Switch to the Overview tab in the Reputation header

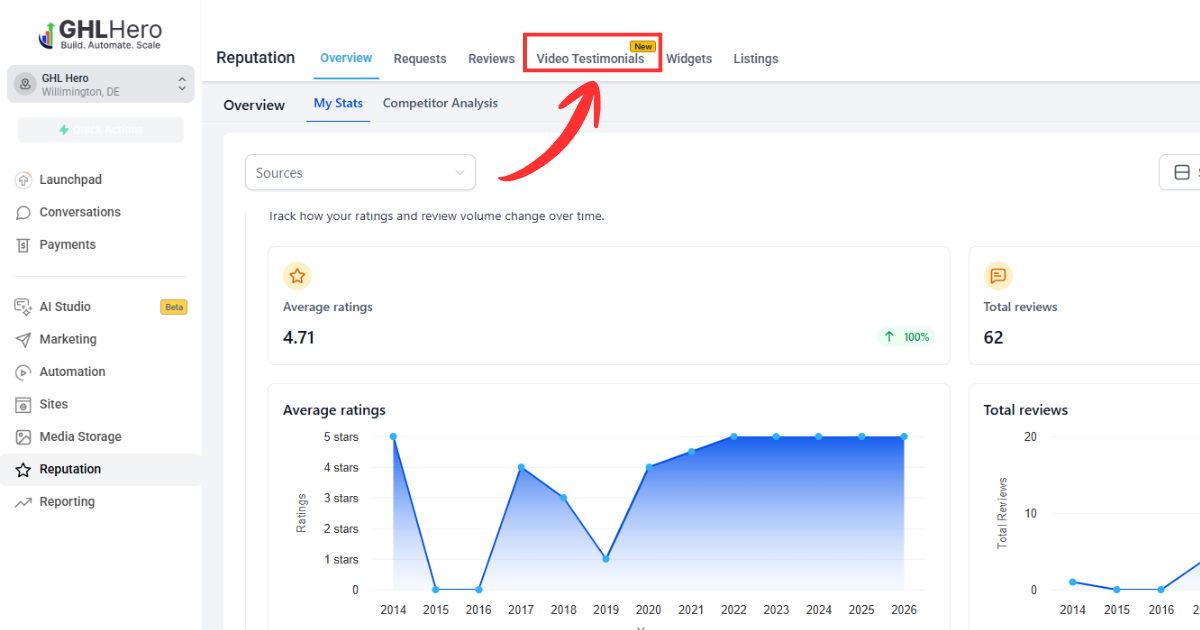pyautogui.click(x=346, y=58)
